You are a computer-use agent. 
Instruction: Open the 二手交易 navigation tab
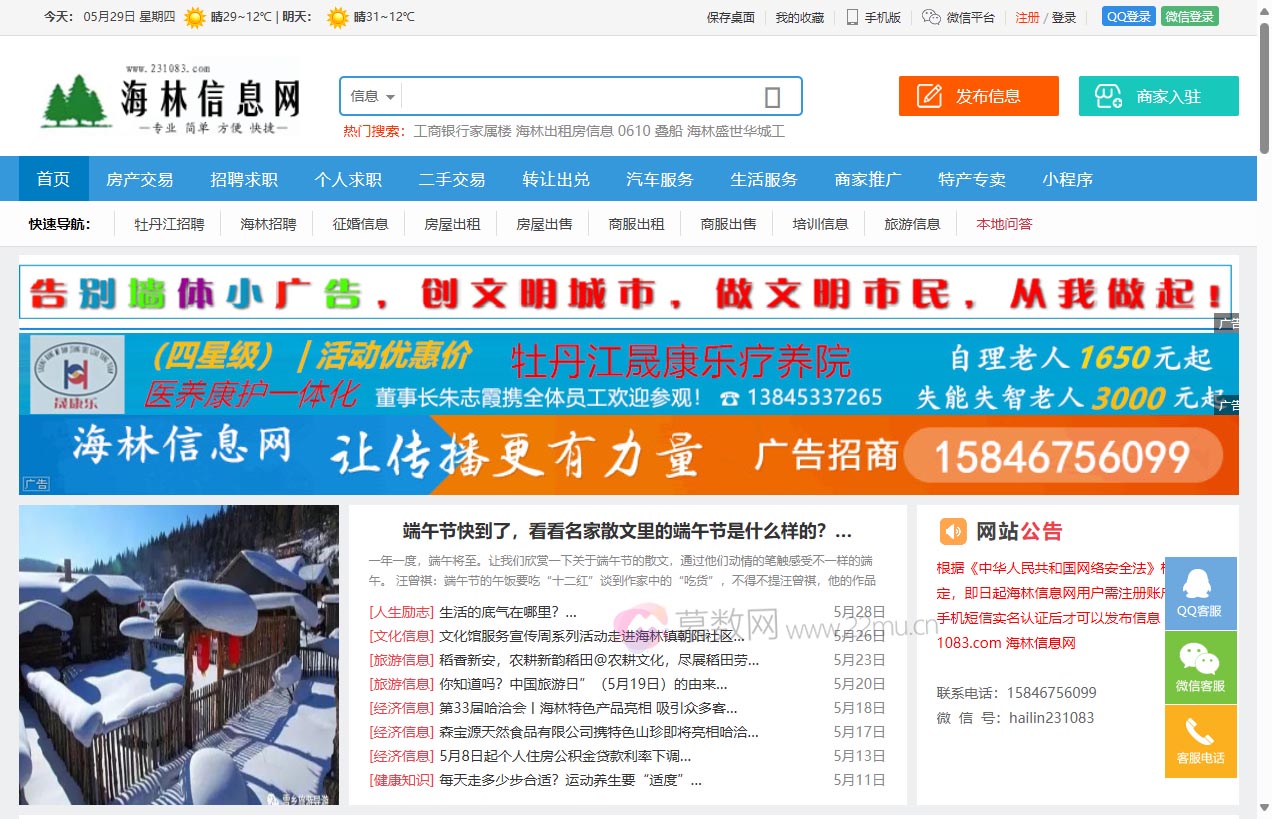(453, 178)
